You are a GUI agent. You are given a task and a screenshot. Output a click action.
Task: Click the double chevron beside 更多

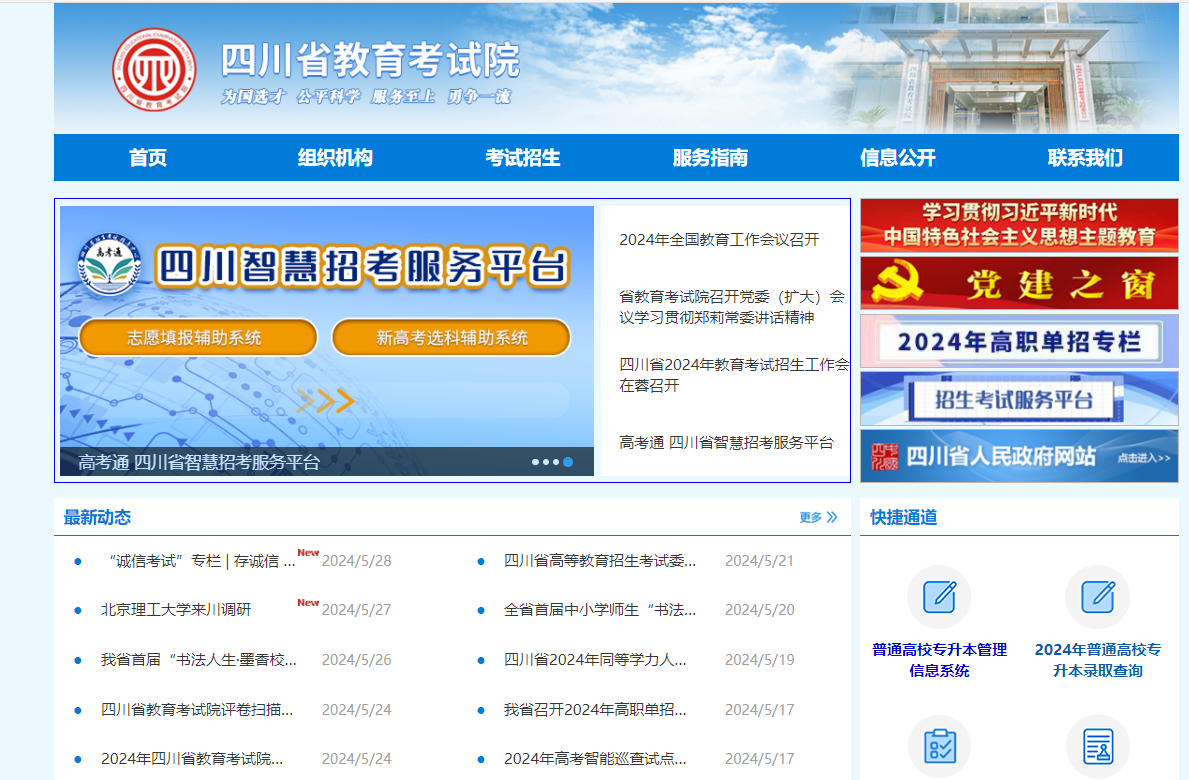pyautogui.click(x=832, y=517)
